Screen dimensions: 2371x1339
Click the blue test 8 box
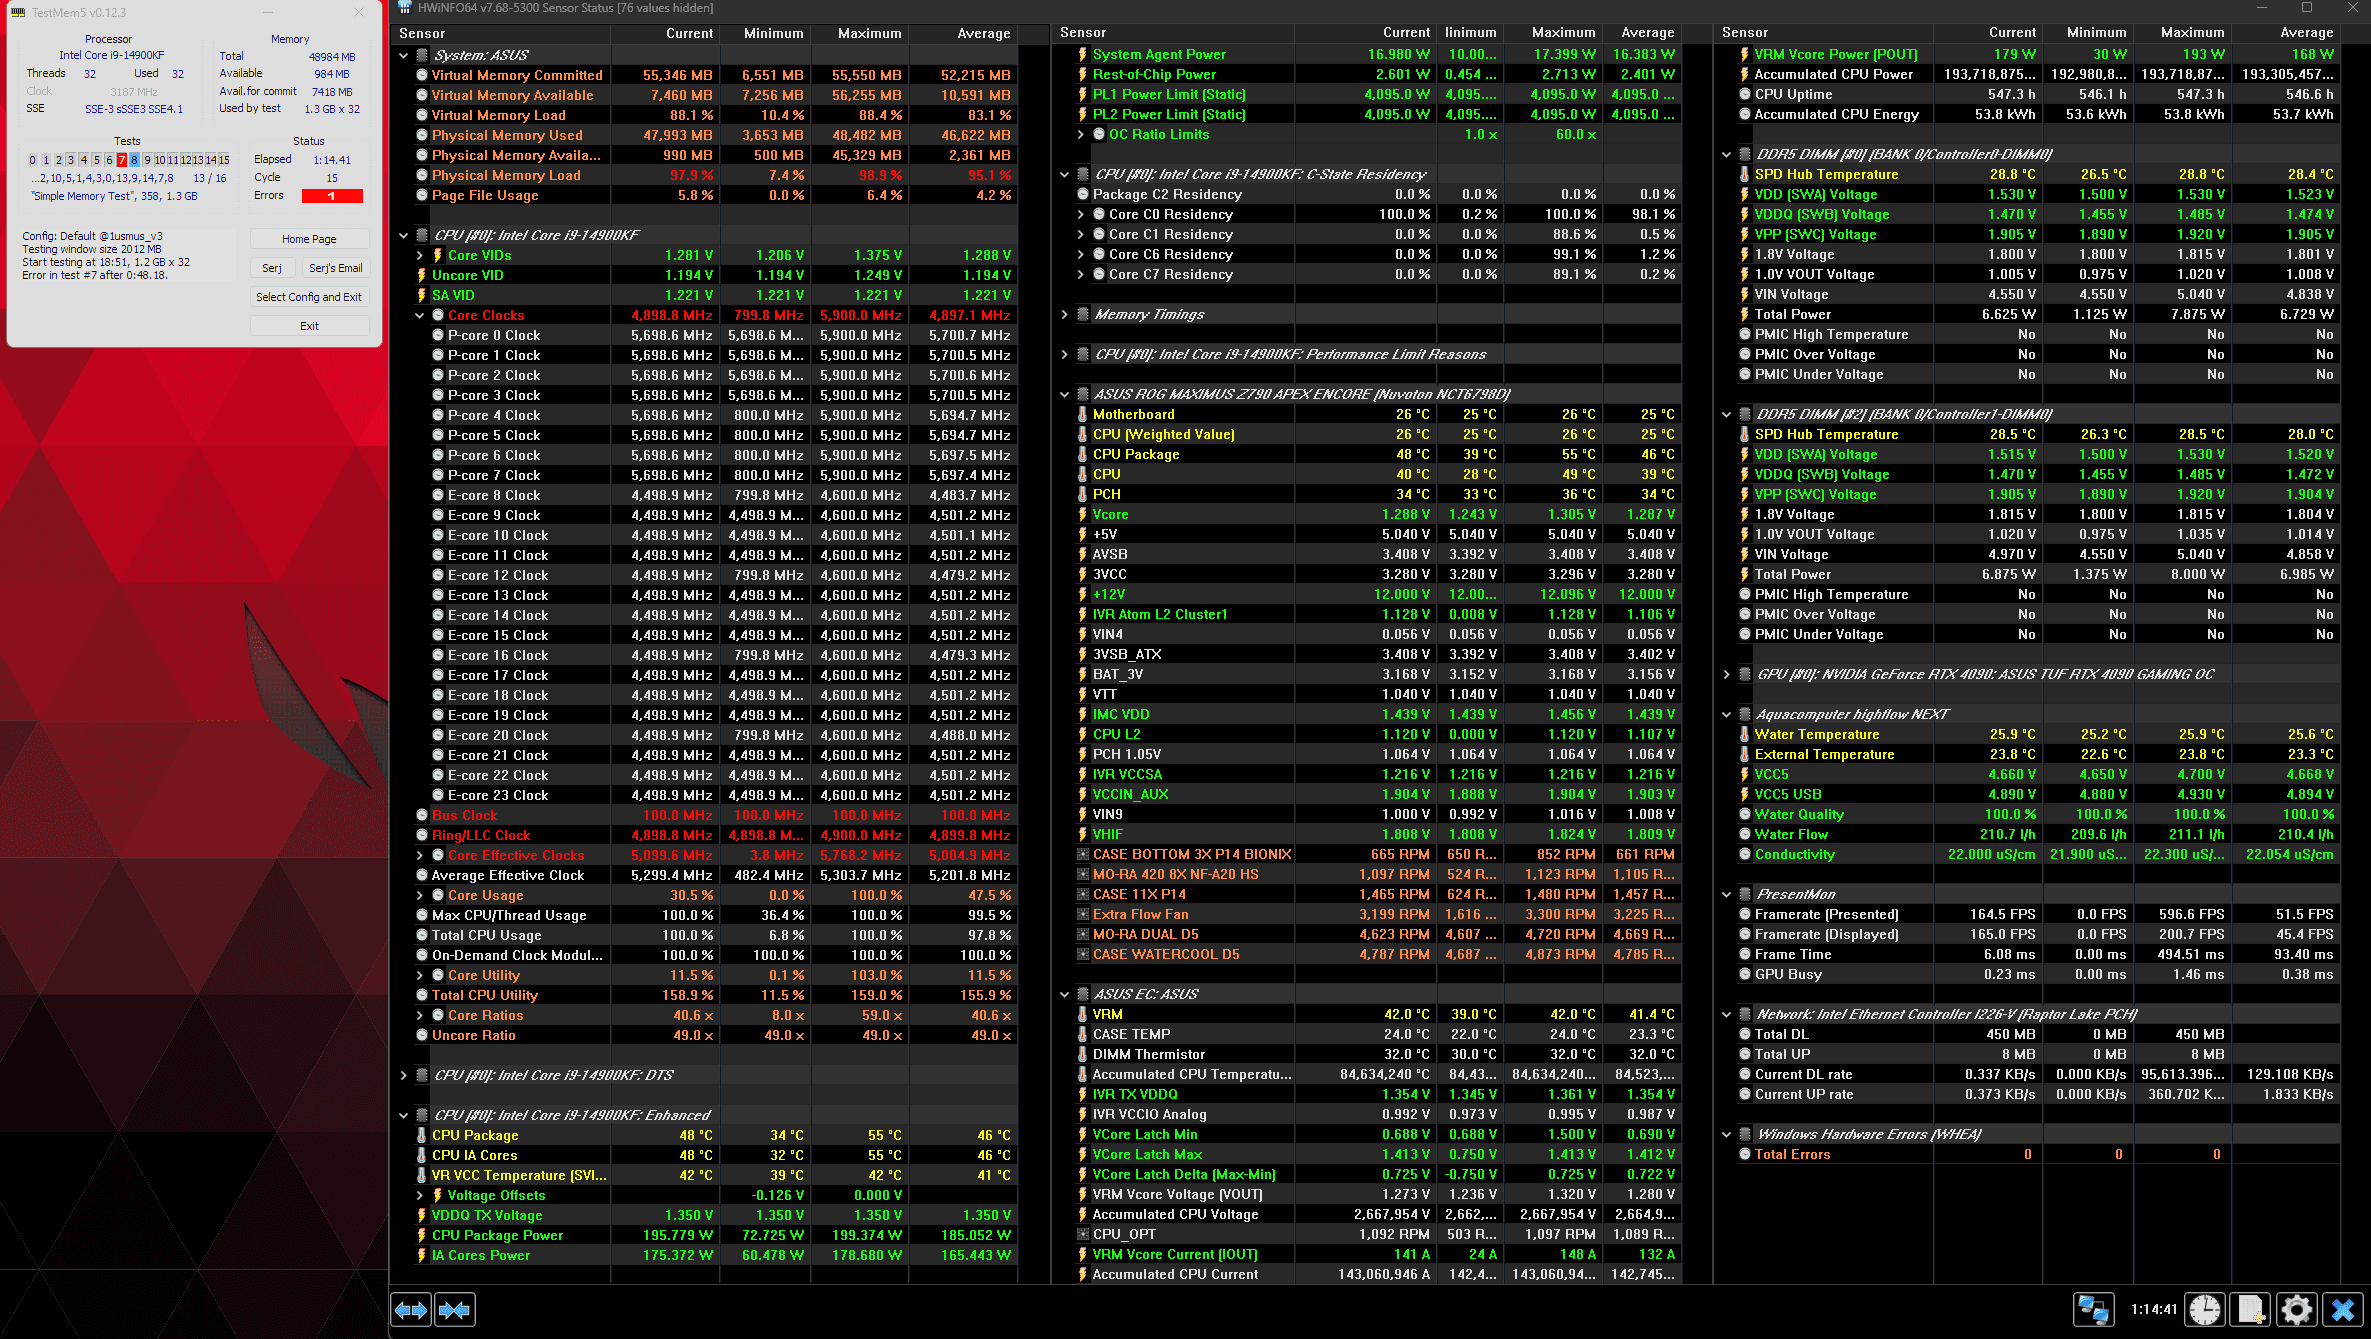click(x=134, y=160)
